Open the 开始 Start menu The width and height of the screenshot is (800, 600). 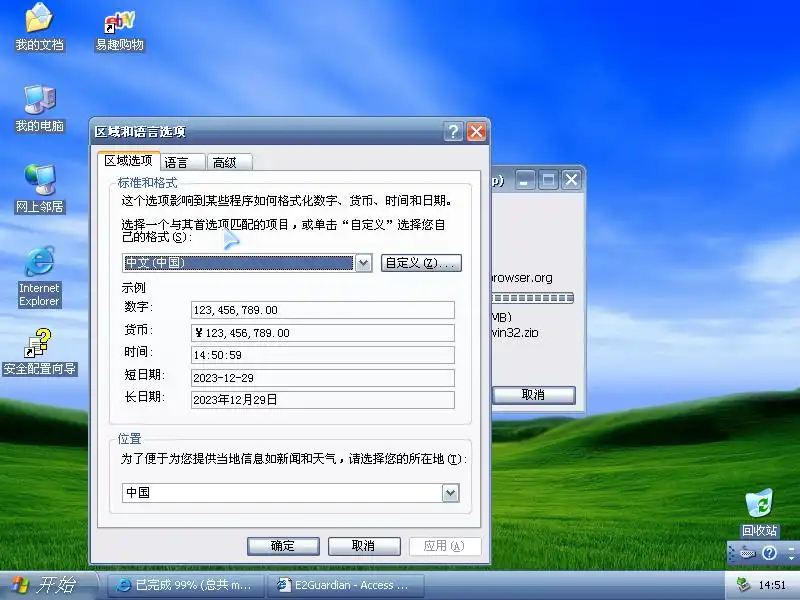tap(48, 585)
